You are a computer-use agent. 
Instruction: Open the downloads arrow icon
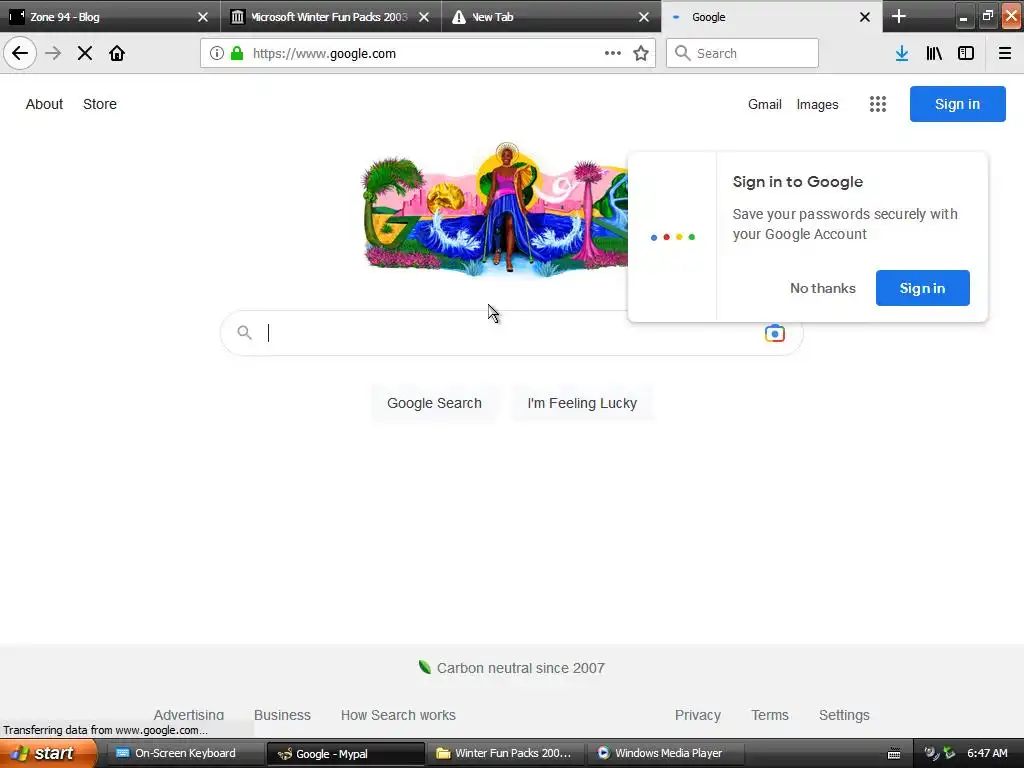coord(902,54)
